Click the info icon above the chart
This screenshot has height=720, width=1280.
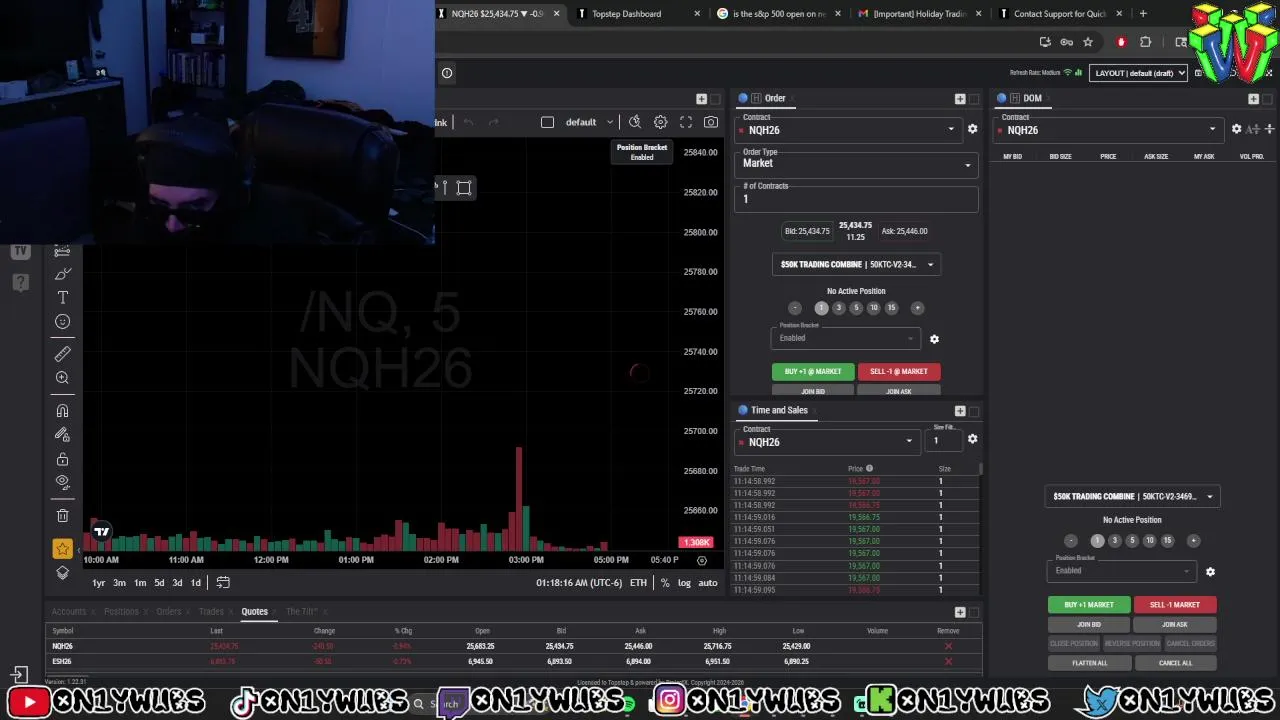[447, 72]
